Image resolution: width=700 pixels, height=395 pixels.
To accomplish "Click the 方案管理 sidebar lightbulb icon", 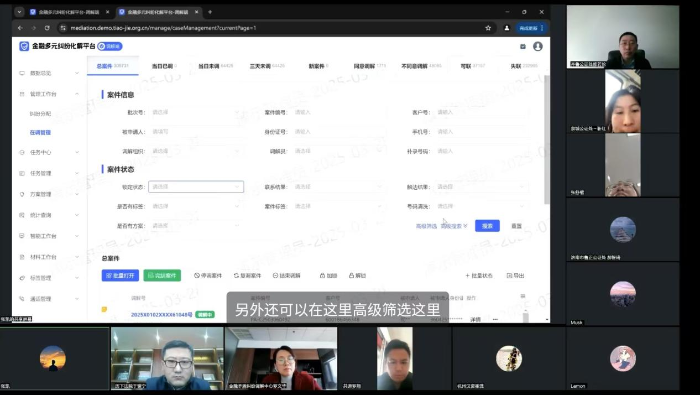I will pyautogui.click(x=22, y=194).
